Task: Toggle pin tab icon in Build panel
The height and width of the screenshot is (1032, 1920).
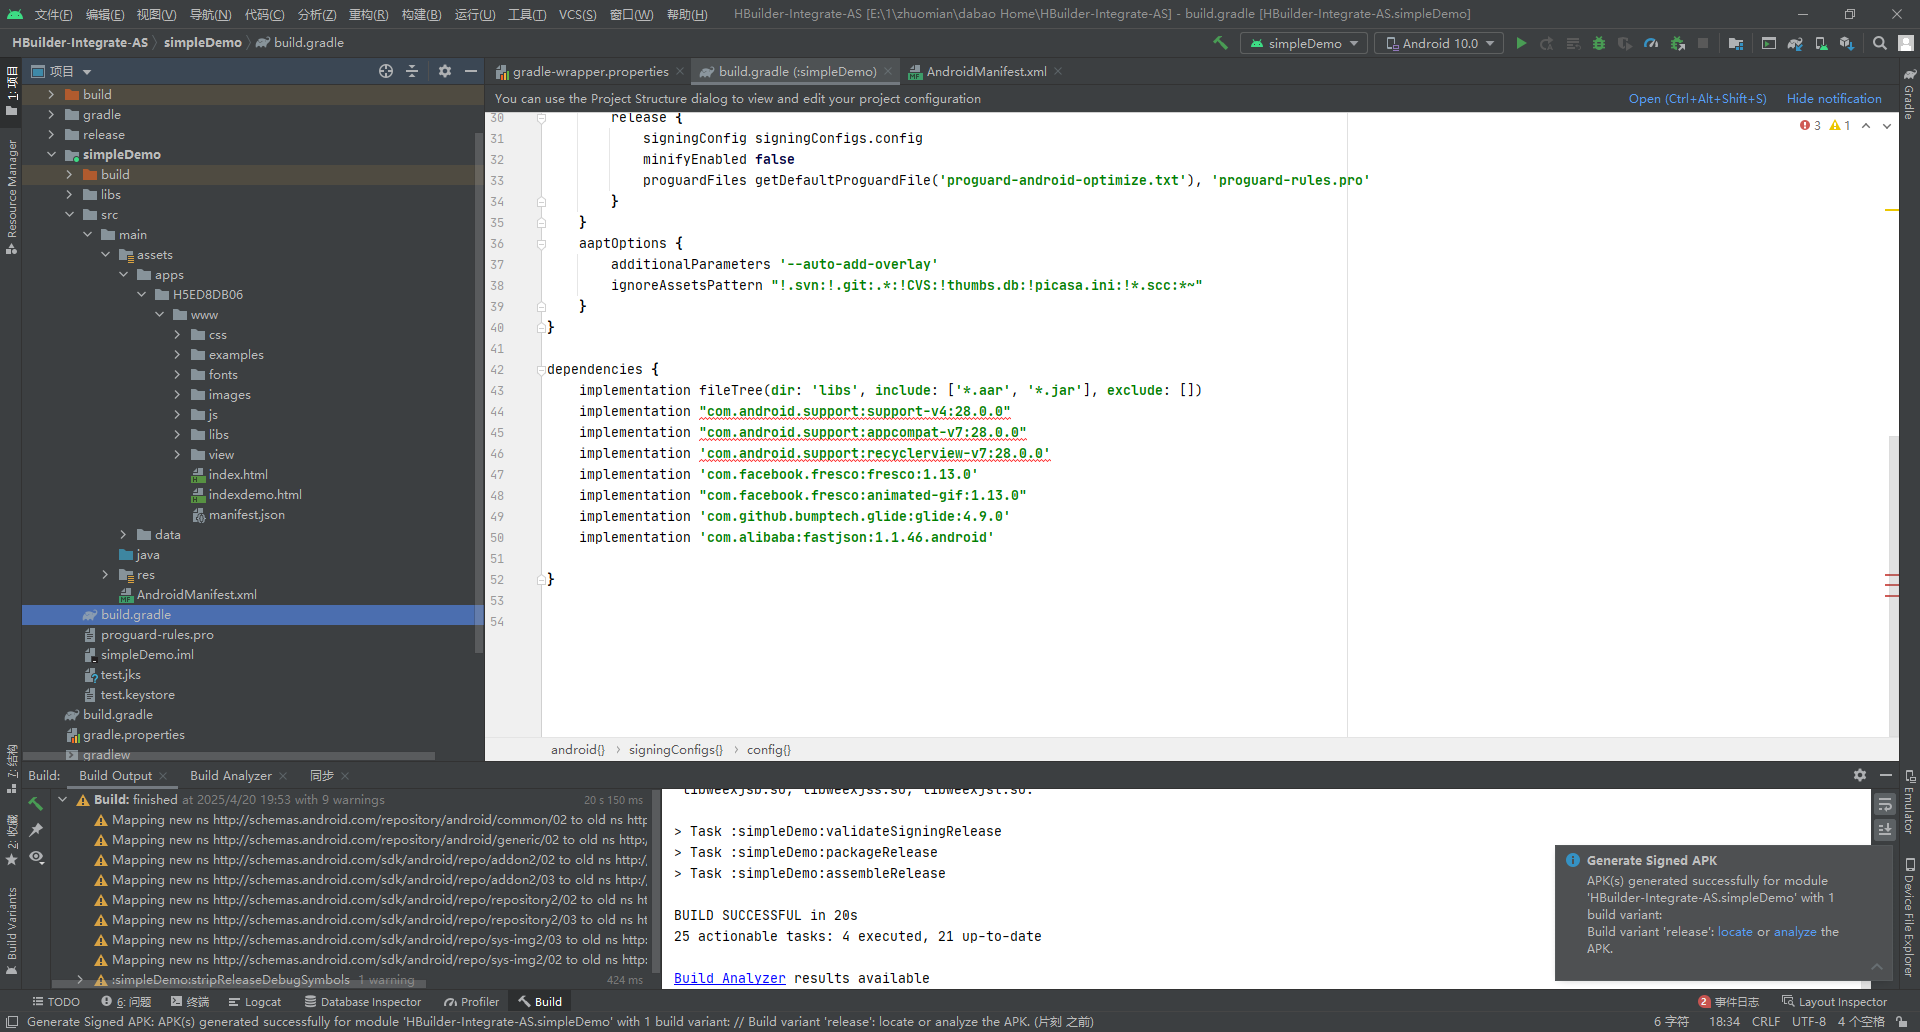Action: (x=37, y=830)
